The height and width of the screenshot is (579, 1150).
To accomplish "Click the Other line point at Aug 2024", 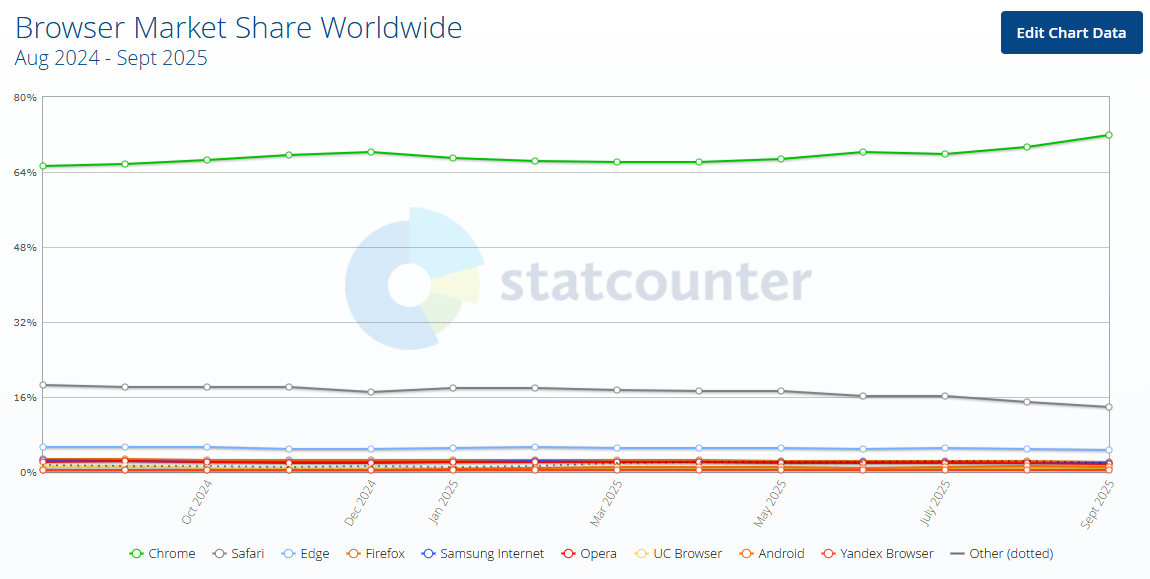I will tap(42, 383).
